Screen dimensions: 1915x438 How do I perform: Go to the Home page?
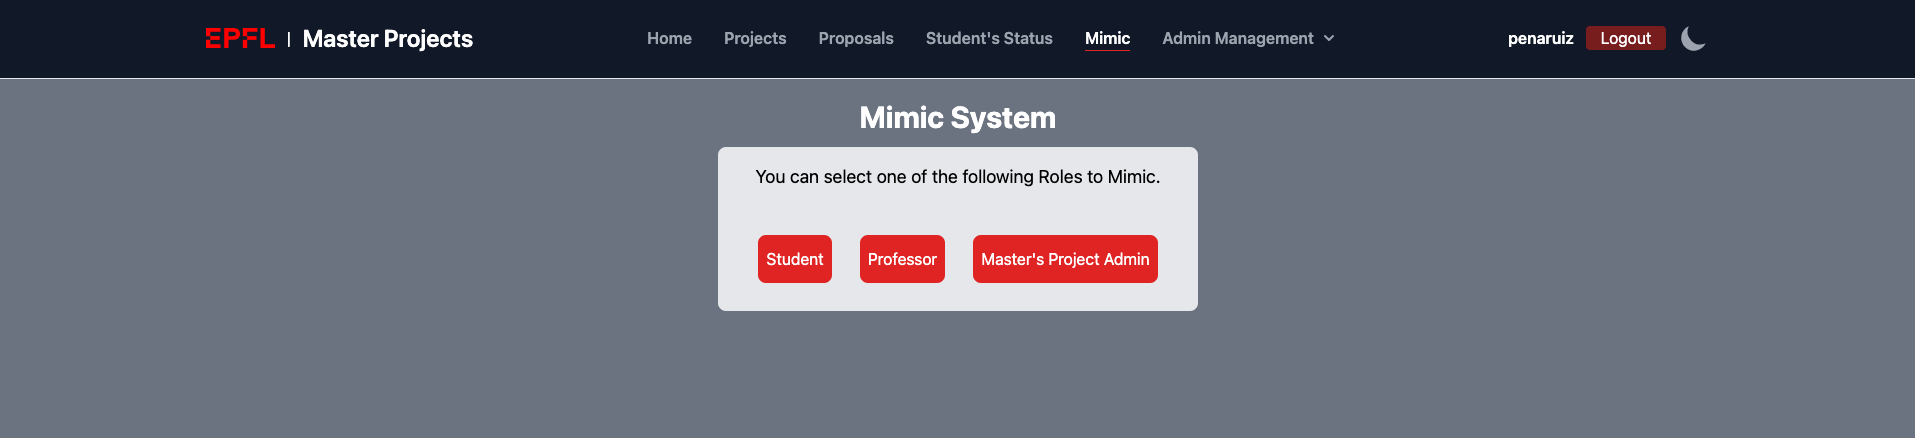coord(669,38)
